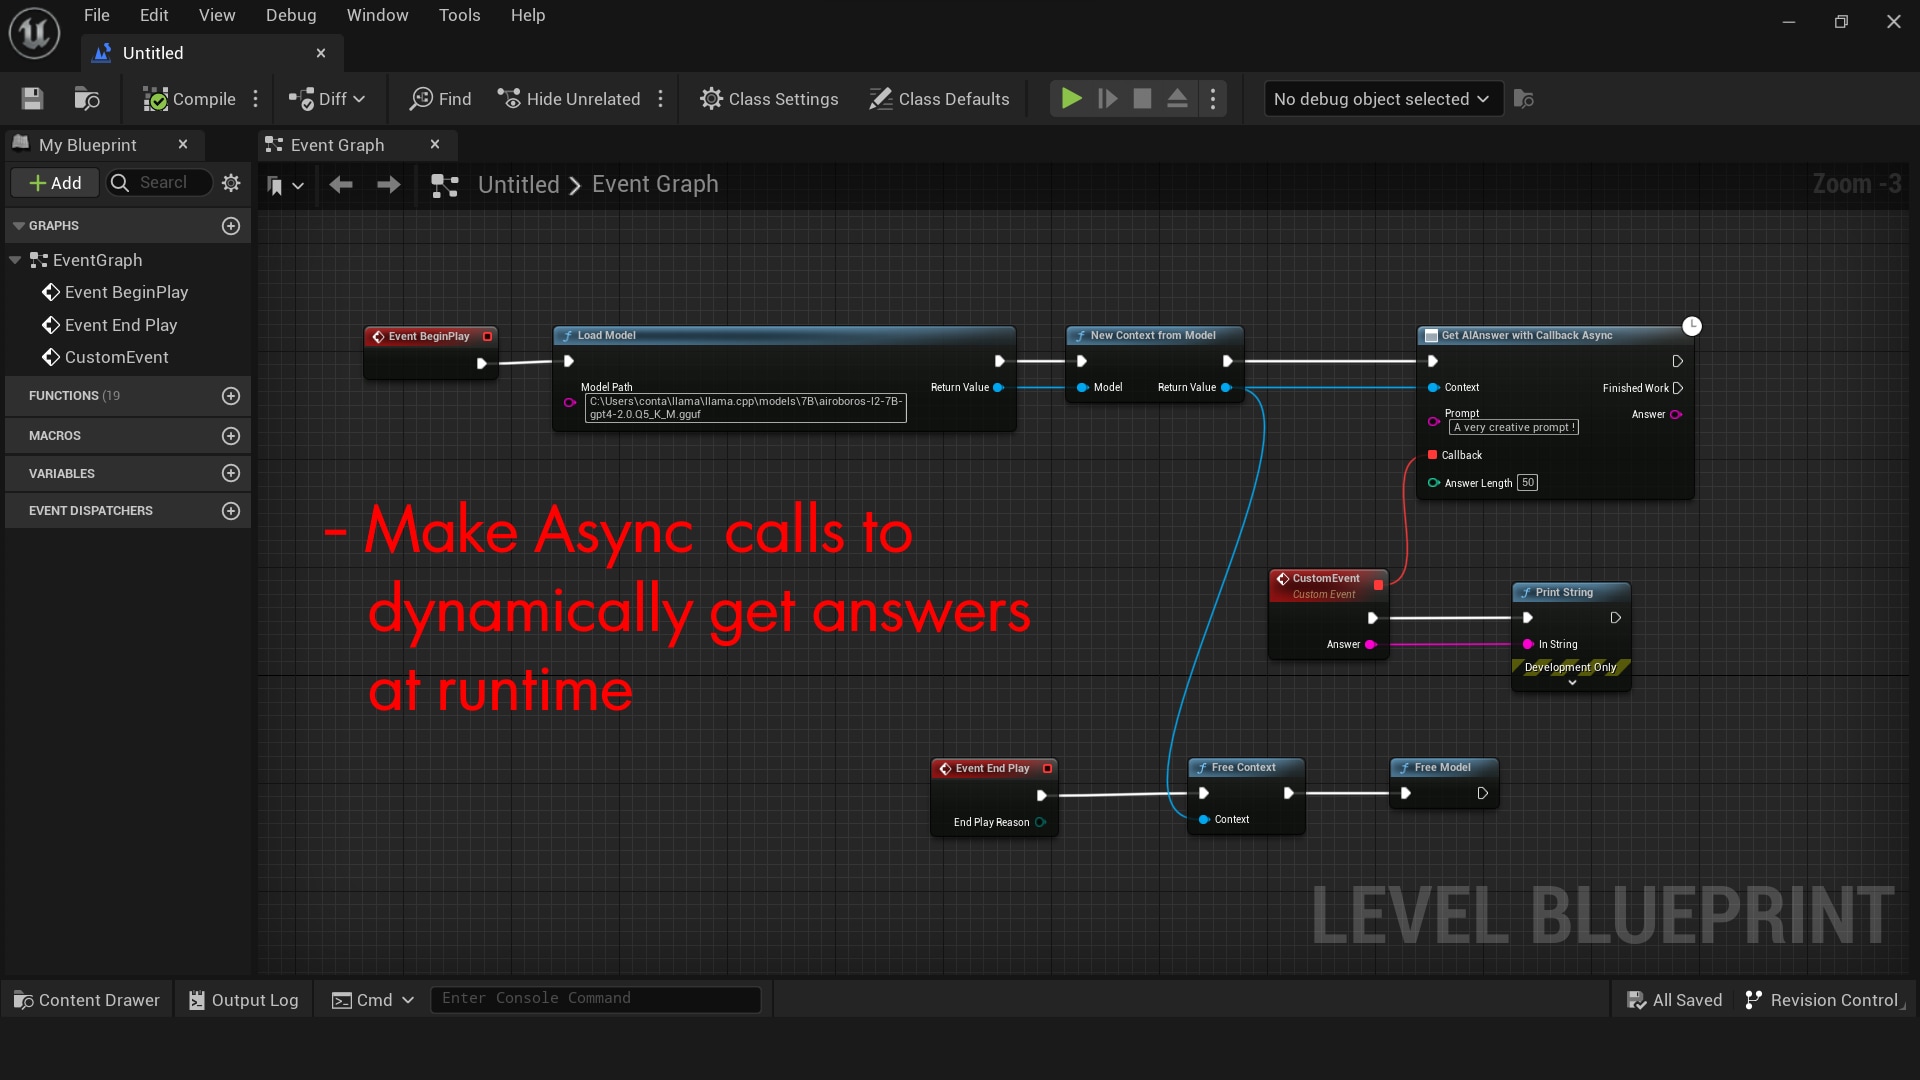The height and width of the screenshot is (1080, 1920).
Task: Open the Debug menu
Action: pyautogui.click(x=290, y=15)
